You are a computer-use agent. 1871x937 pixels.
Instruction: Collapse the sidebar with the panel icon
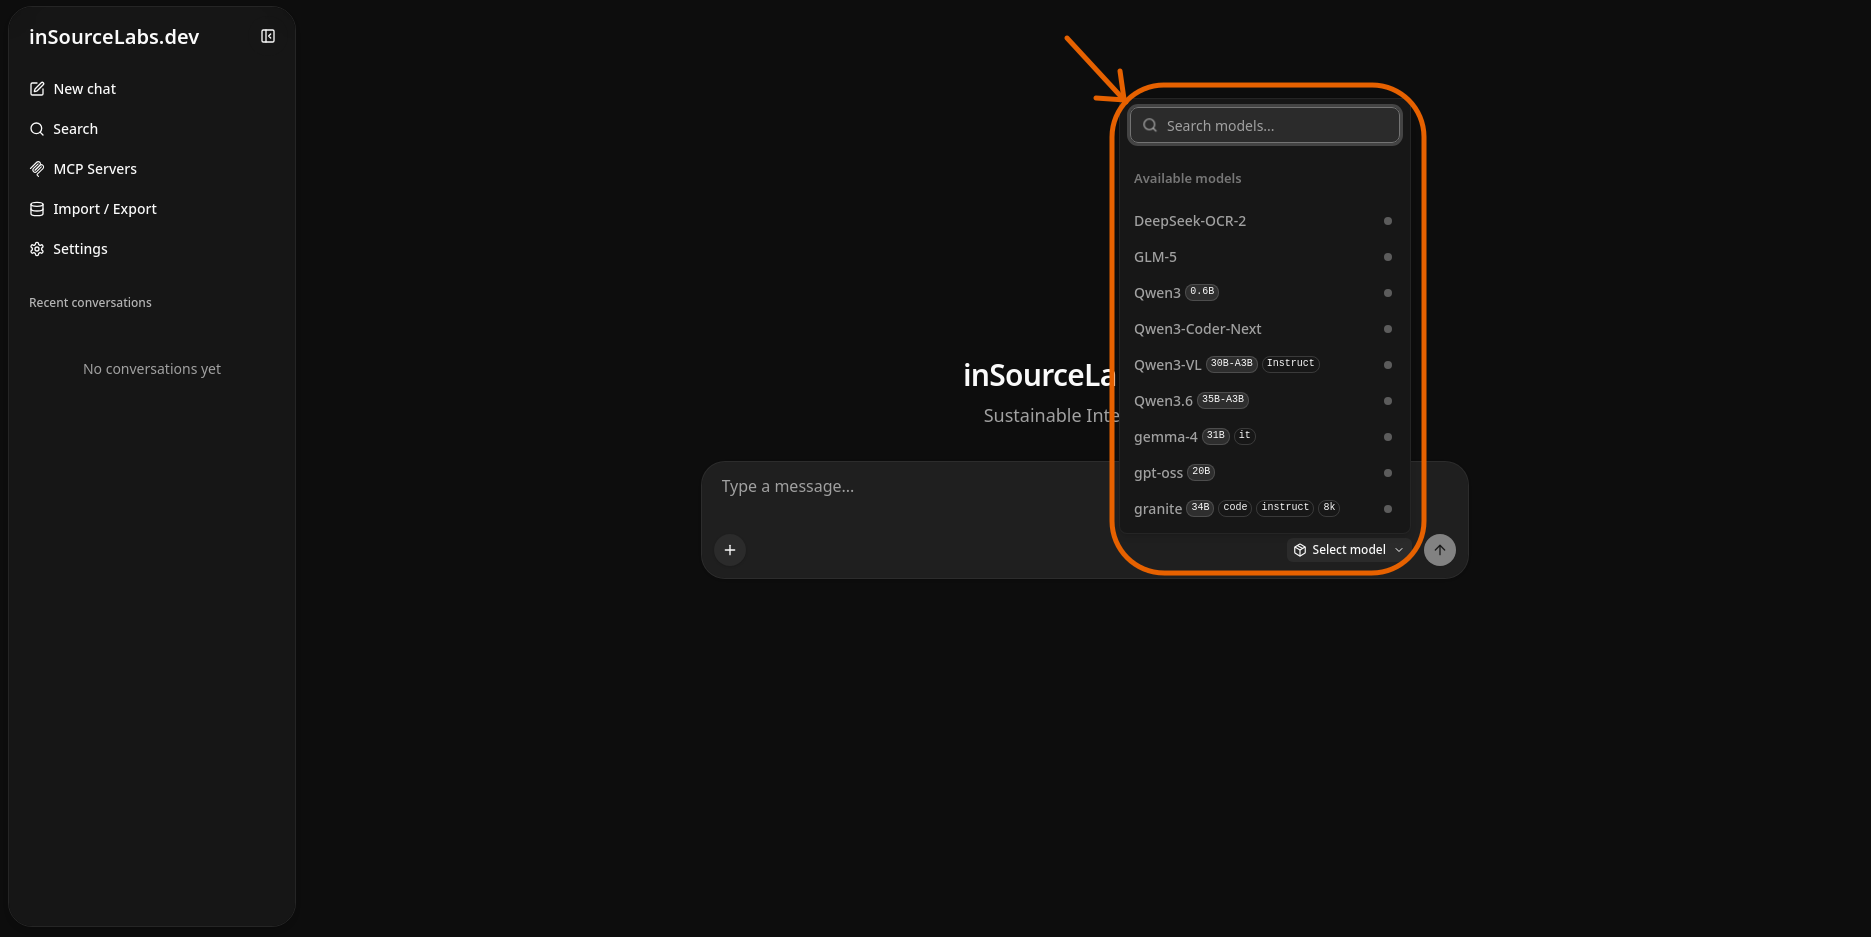(268, 36)
